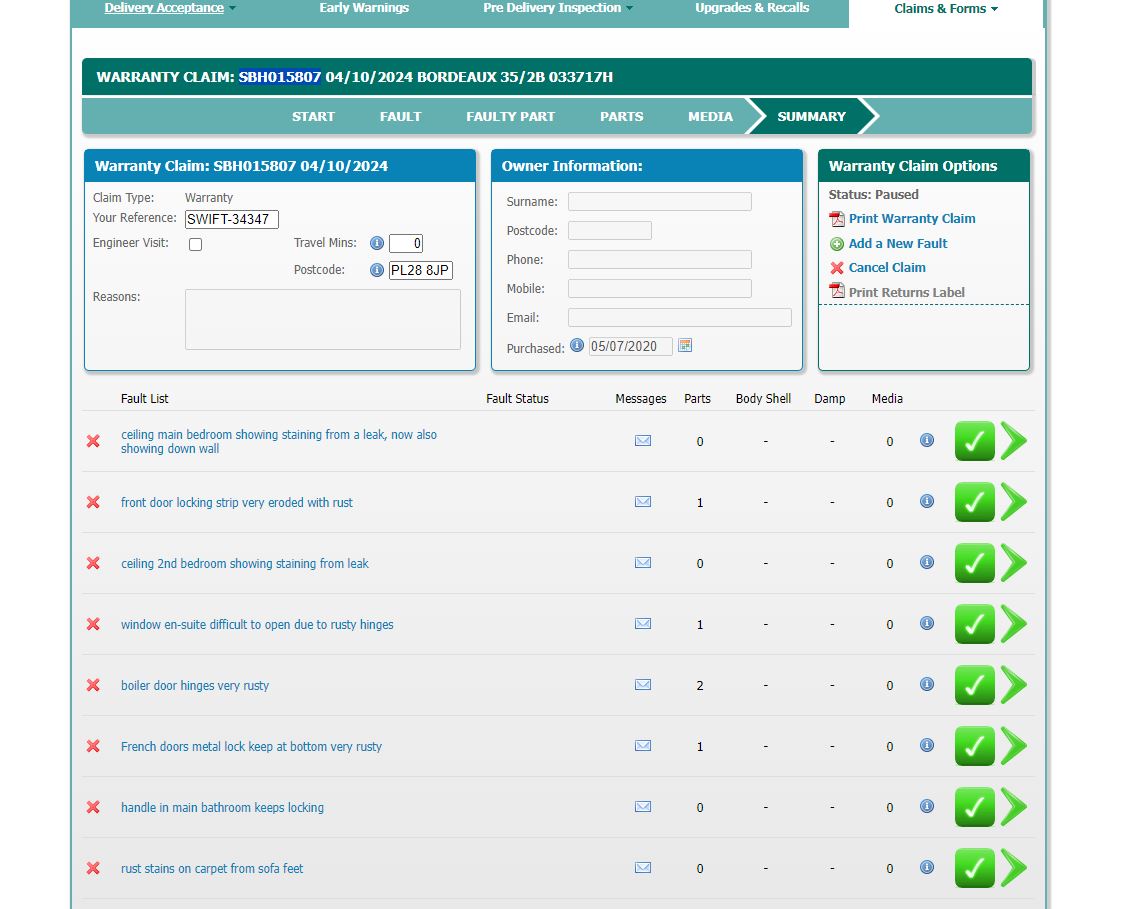Click green arrow for window en-suite fault

[x=1014, y=624]
